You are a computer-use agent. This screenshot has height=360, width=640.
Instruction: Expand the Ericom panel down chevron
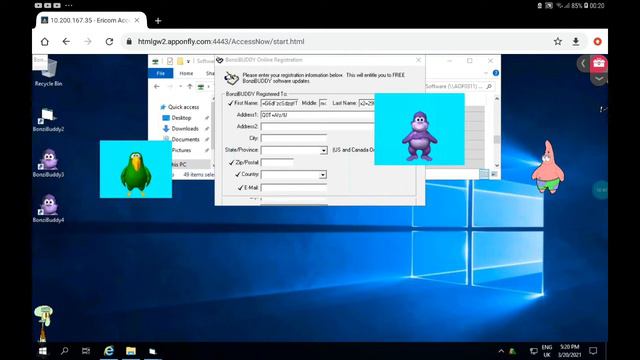599,79
